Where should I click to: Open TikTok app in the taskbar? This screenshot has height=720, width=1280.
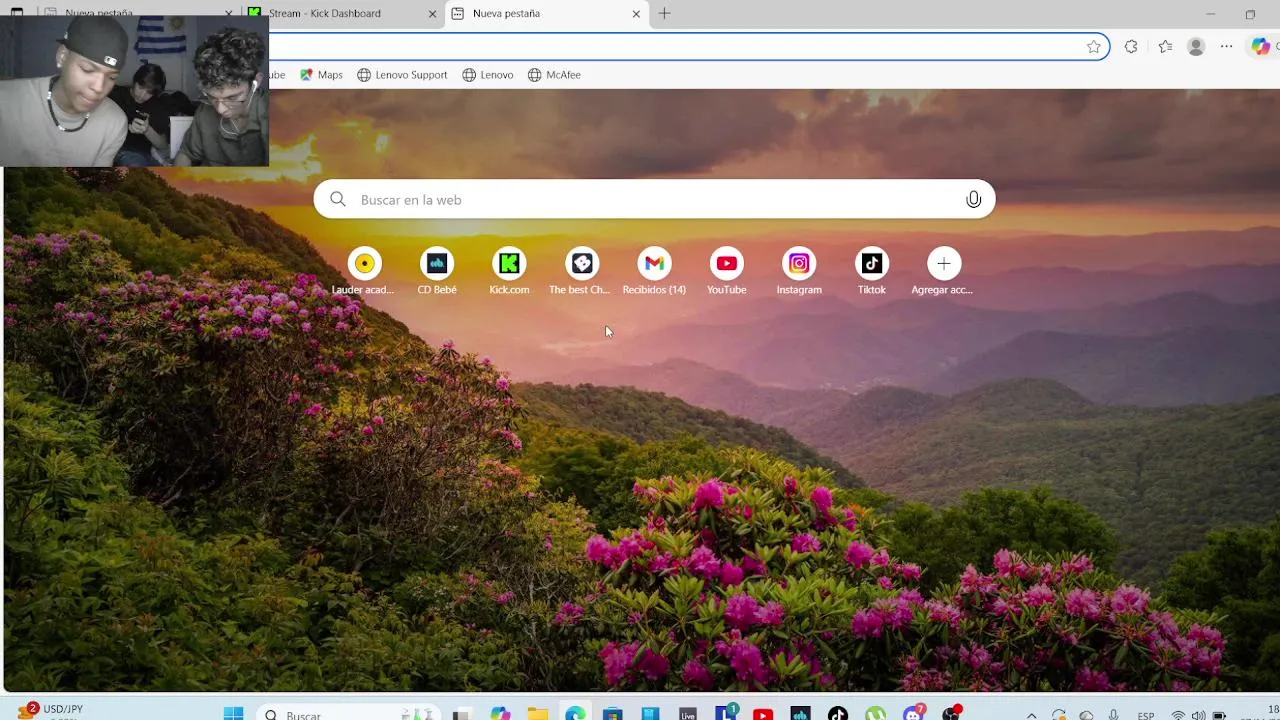838,714
